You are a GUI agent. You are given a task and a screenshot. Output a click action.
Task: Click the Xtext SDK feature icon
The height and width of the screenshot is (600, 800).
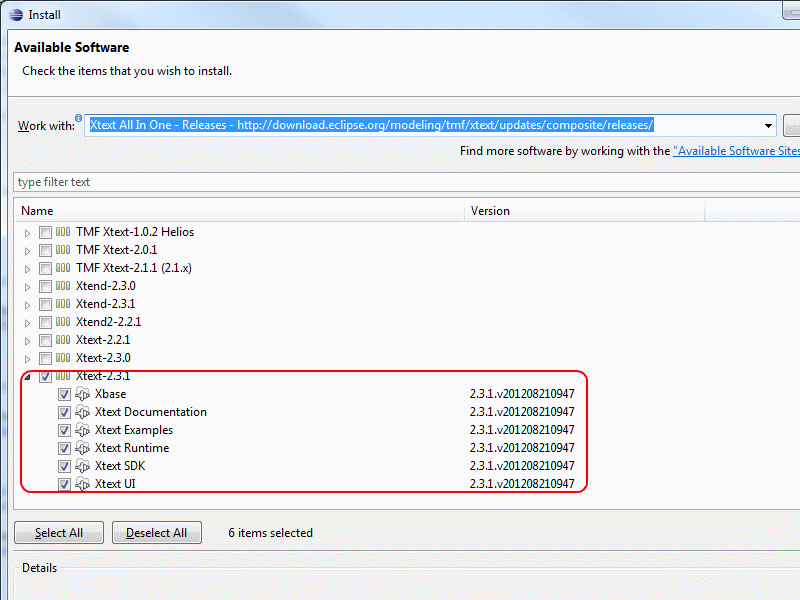[x=82, y=466]
